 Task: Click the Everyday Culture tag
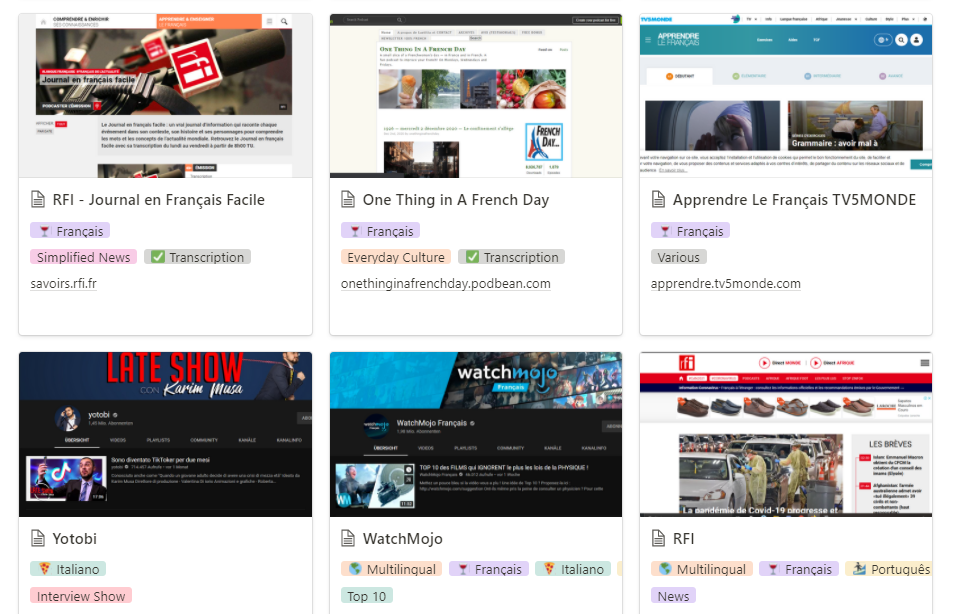coord(396,257)
